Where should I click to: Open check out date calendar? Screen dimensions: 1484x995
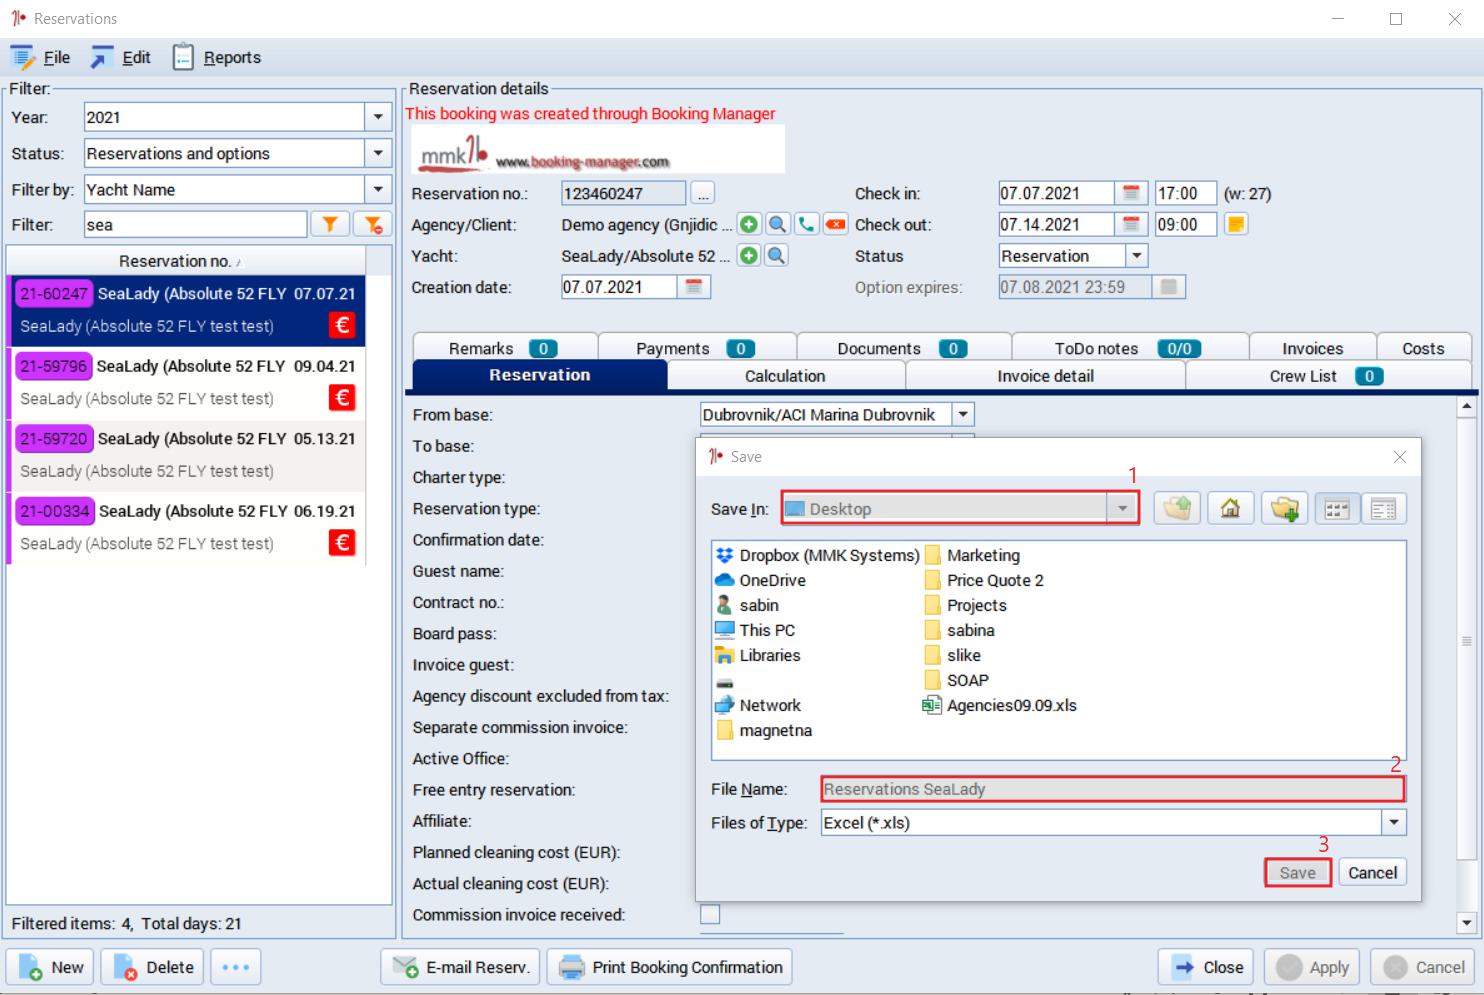point(1130,224)
